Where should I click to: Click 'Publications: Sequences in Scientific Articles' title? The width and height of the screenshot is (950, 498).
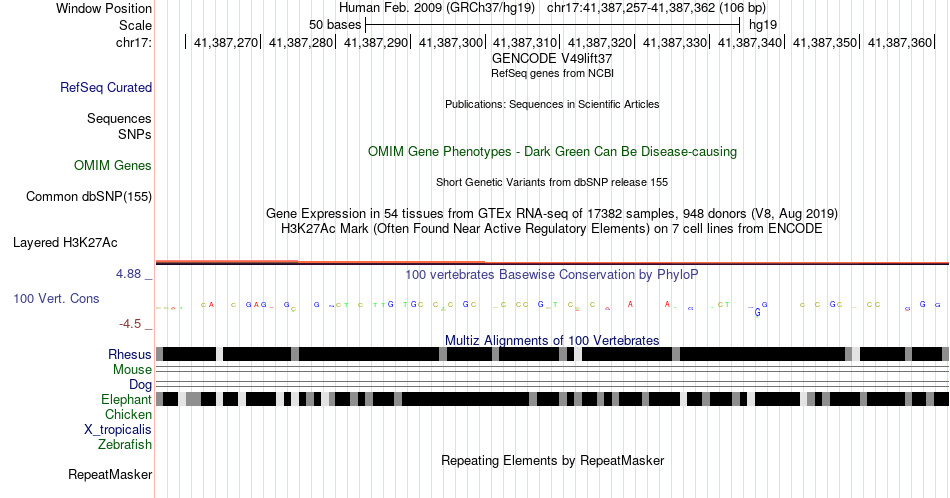(x=552, y=104)
